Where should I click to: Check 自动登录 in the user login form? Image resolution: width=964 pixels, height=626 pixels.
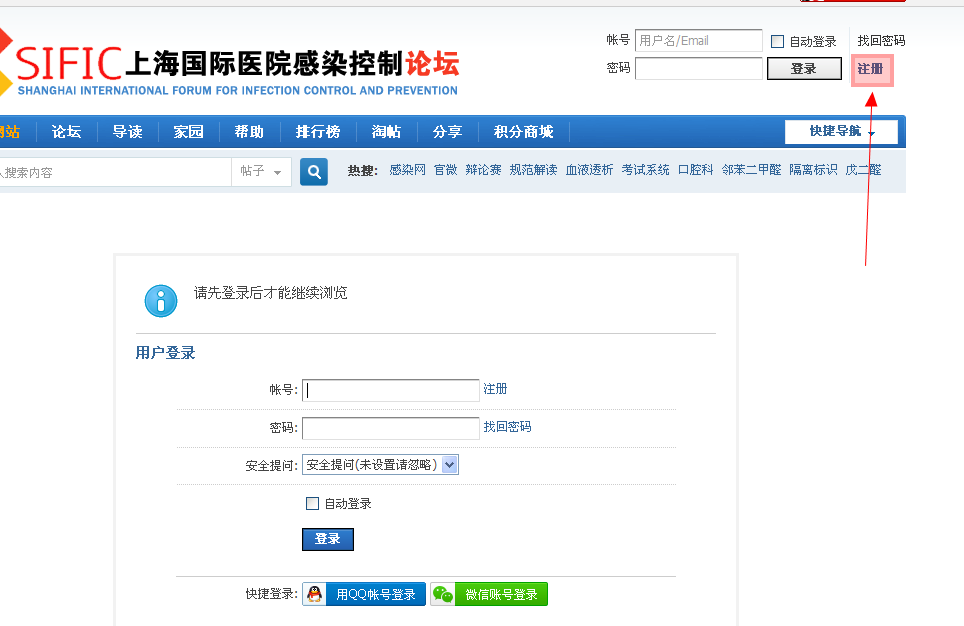(x=312, y=503)
